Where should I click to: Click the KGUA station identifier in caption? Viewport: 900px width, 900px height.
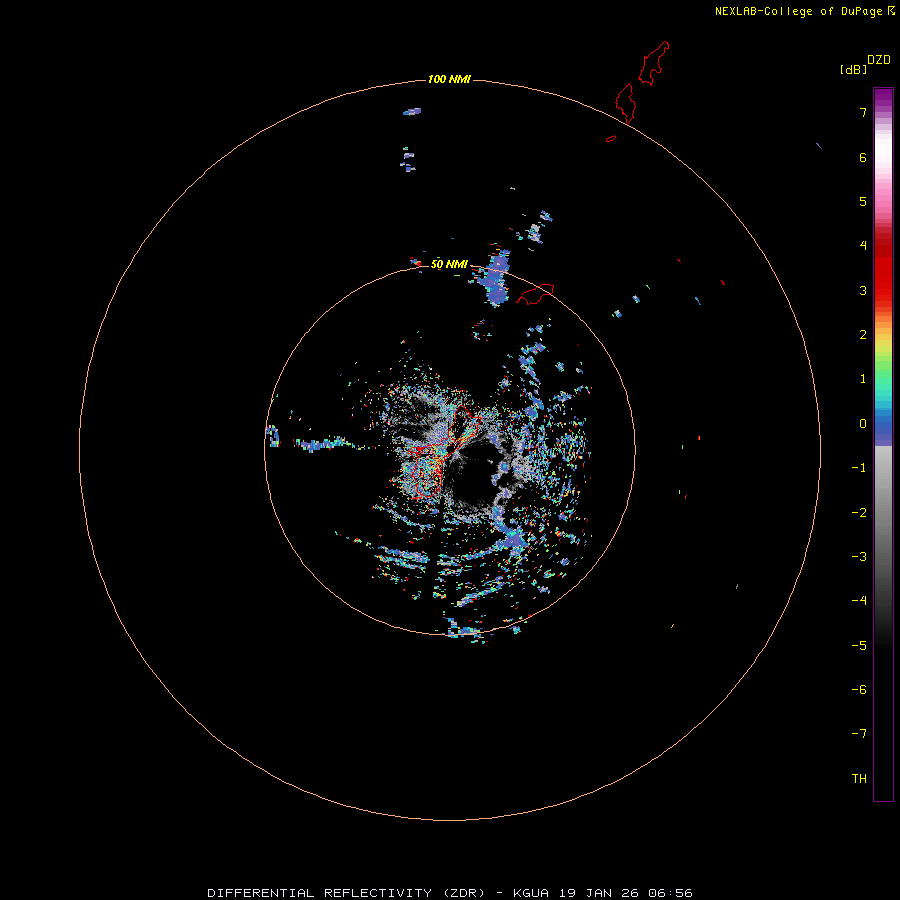pos(531,893)
